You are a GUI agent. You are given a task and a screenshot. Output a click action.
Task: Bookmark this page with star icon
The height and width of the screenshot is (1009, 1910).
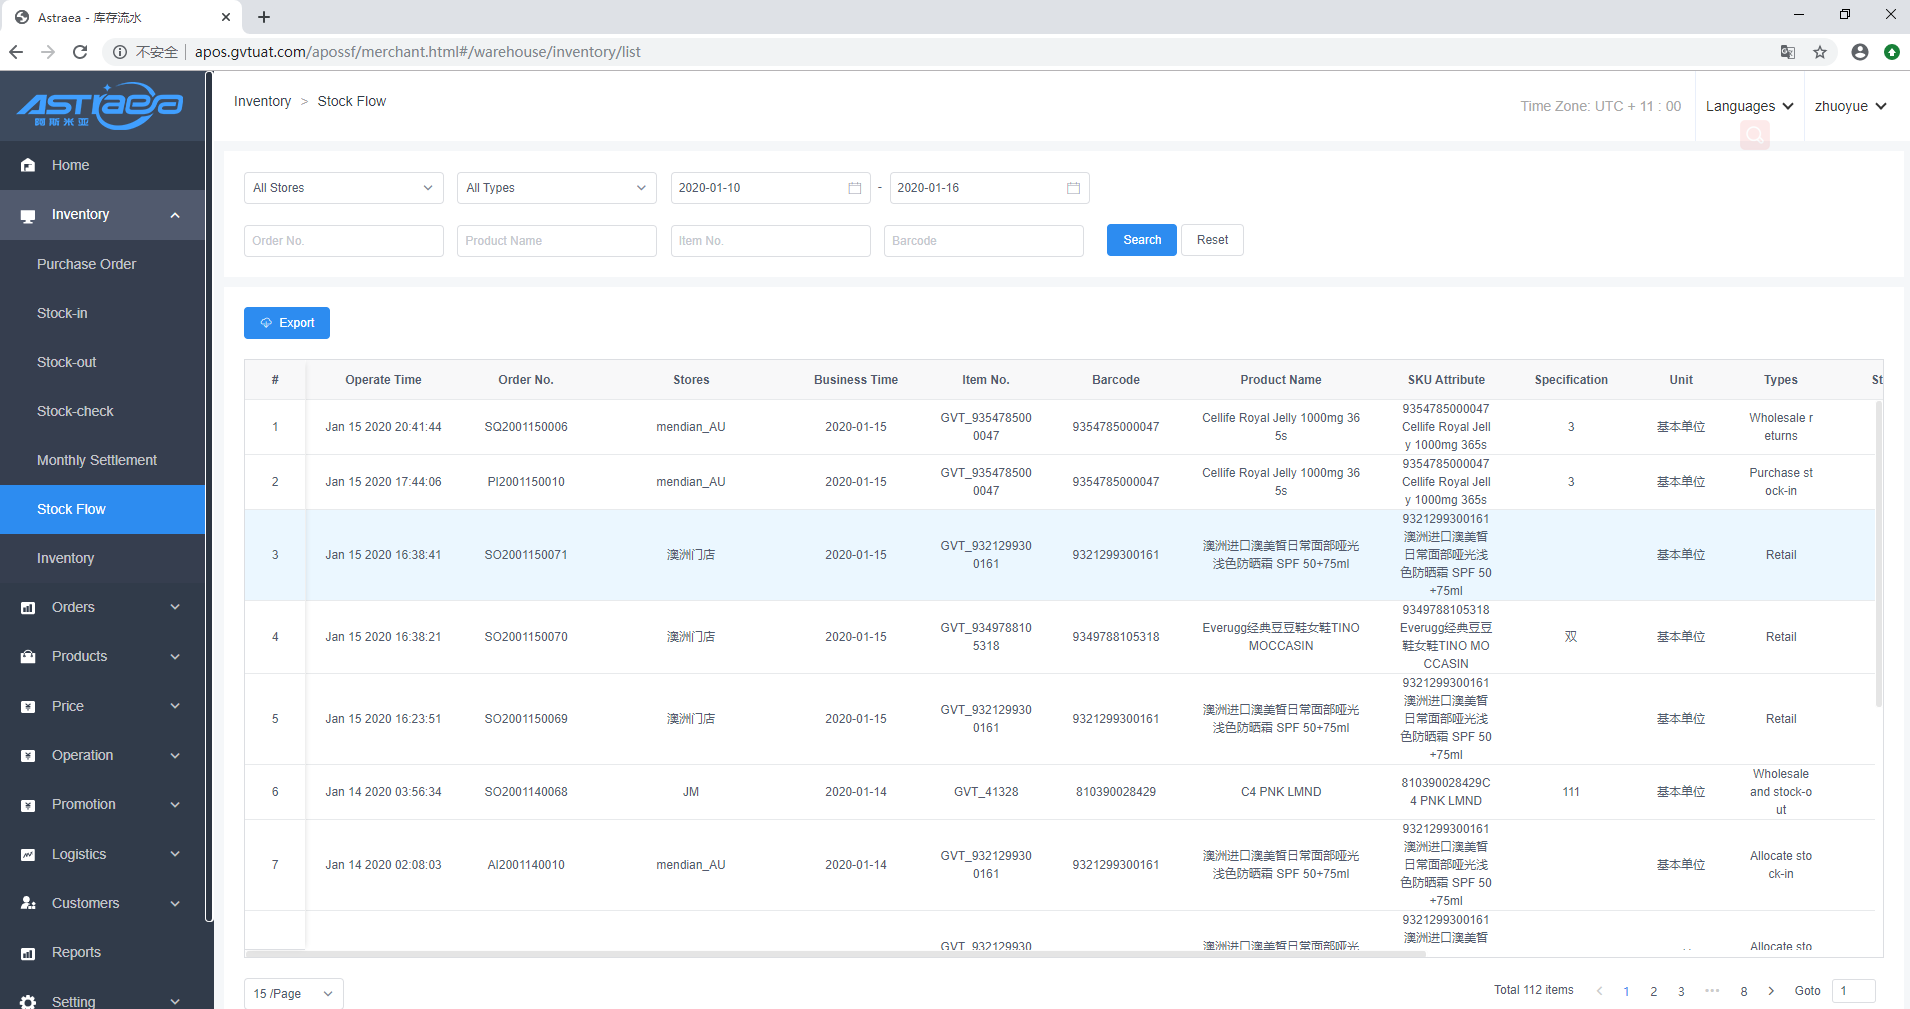pyautogui.click(x=1820, y=52)
